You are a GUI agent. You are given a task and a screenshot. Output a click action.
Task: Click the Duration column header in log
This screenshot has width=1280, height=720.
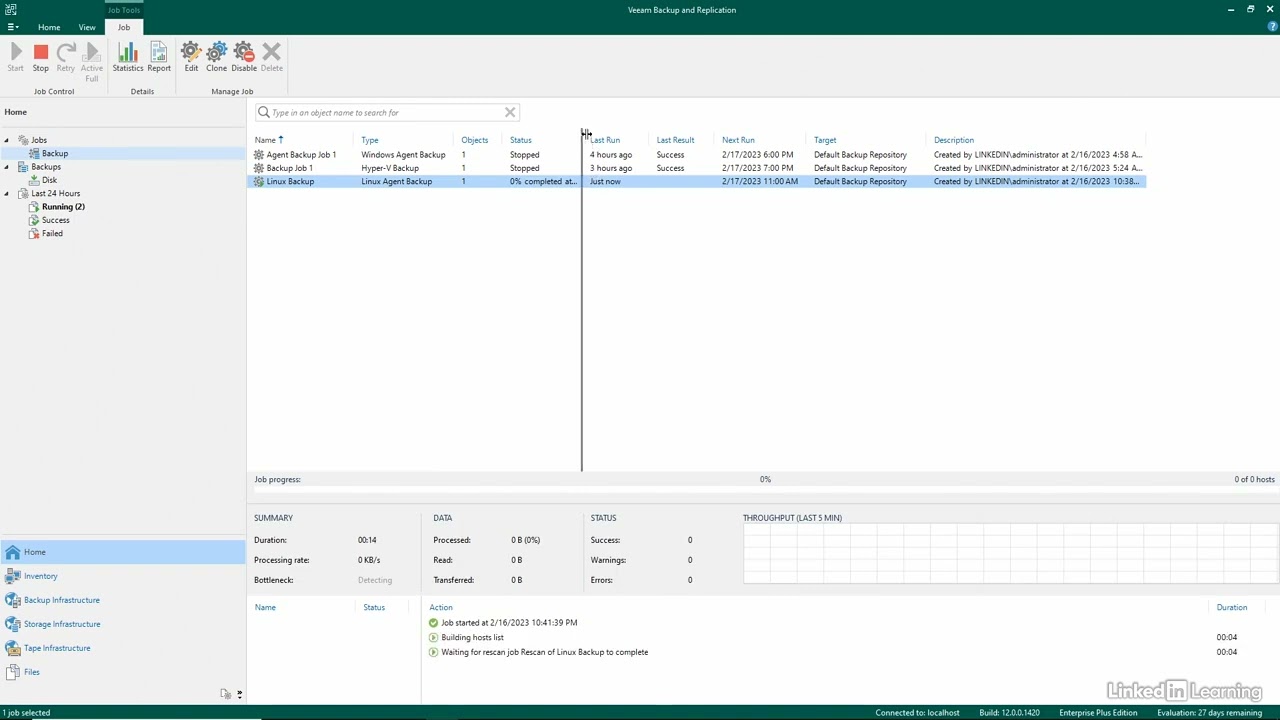pyautogui.click(x=1232, y=607)
